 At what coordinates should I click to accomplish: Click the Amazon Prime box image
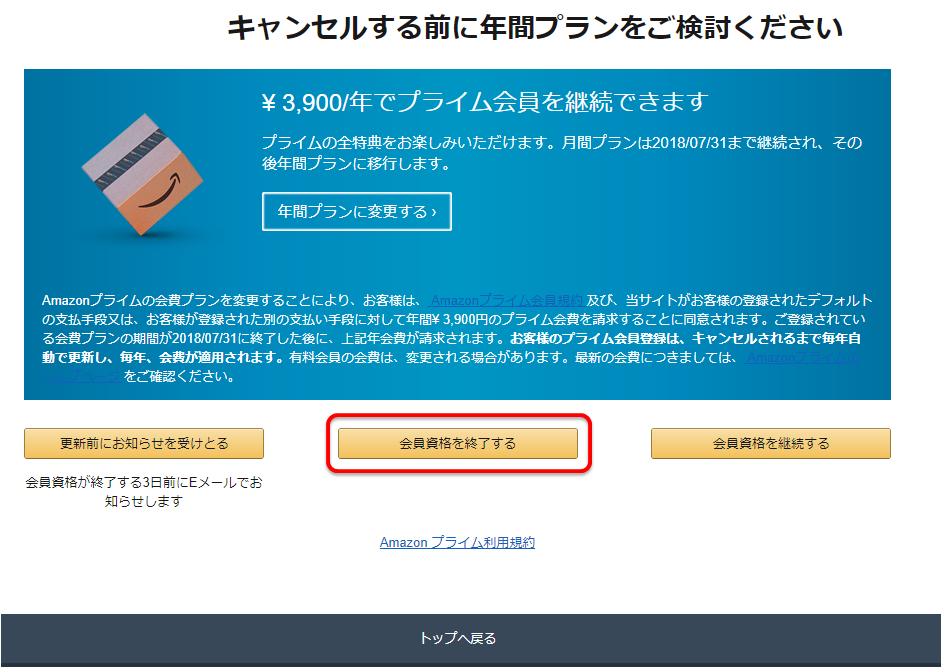tap(142, 174)
